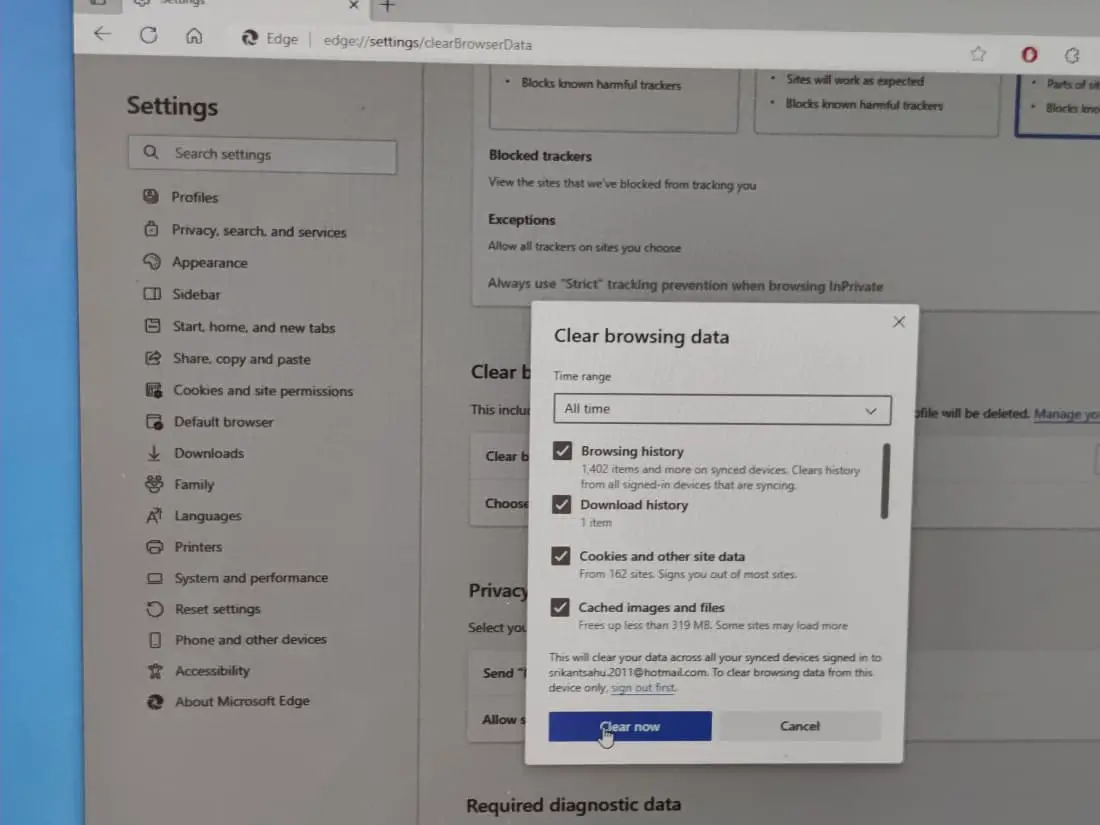Uncheck the Browsing history checkbox
Viewport: 1100px width, 825px height.
tap(561, 450)
